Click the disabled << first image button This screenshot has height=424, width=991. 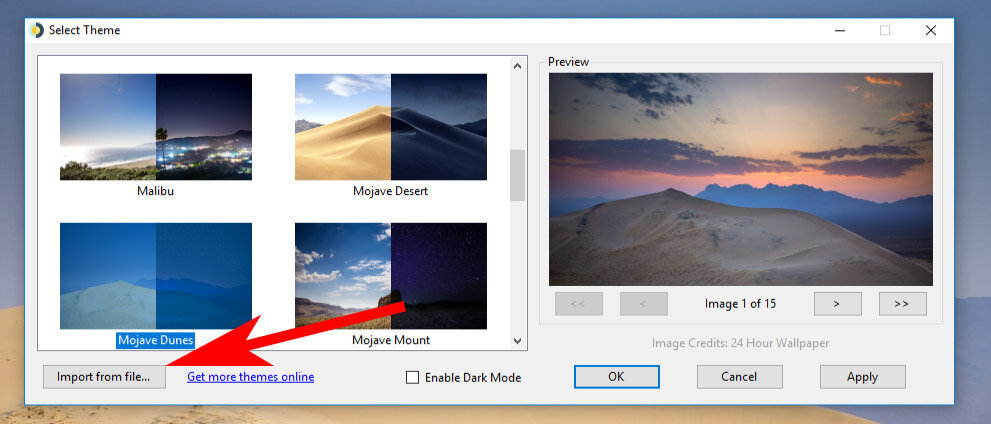click(x=578, y=303)
